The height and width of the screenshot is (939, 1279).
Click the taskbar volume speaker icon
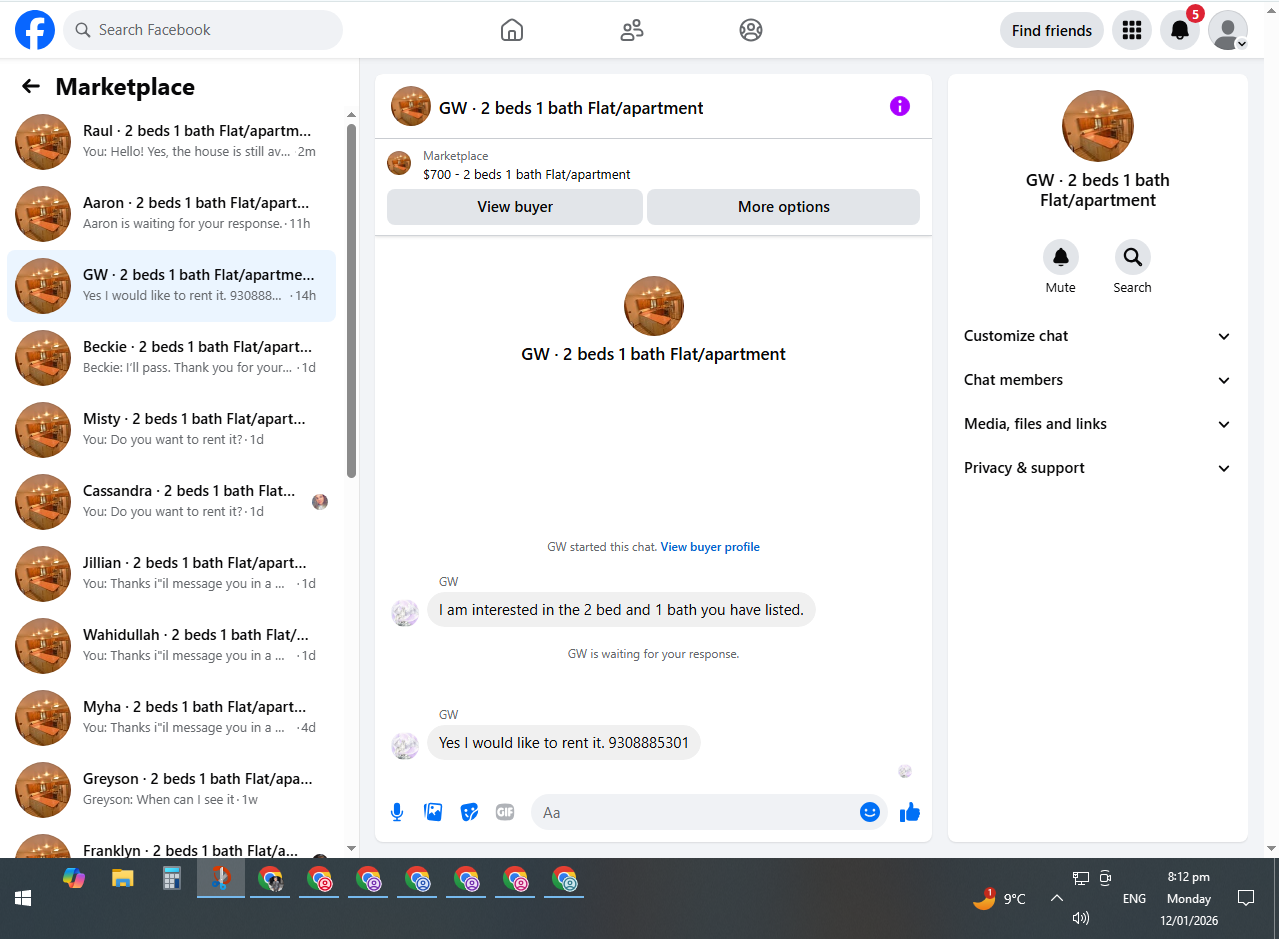click(x=1080, y=918)
